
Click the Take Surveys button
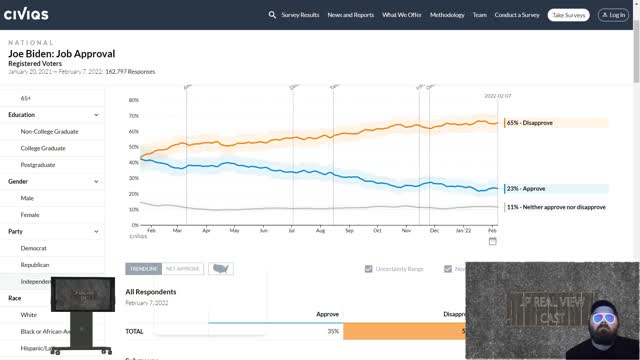569,15
